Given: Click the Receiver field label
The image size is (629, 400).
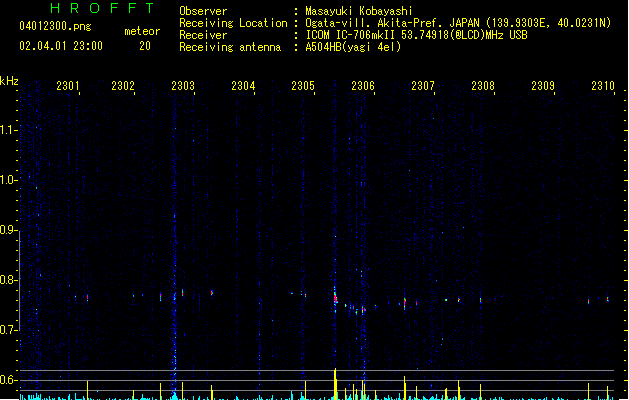Looking at the screenshot, I should pos(203,35).
